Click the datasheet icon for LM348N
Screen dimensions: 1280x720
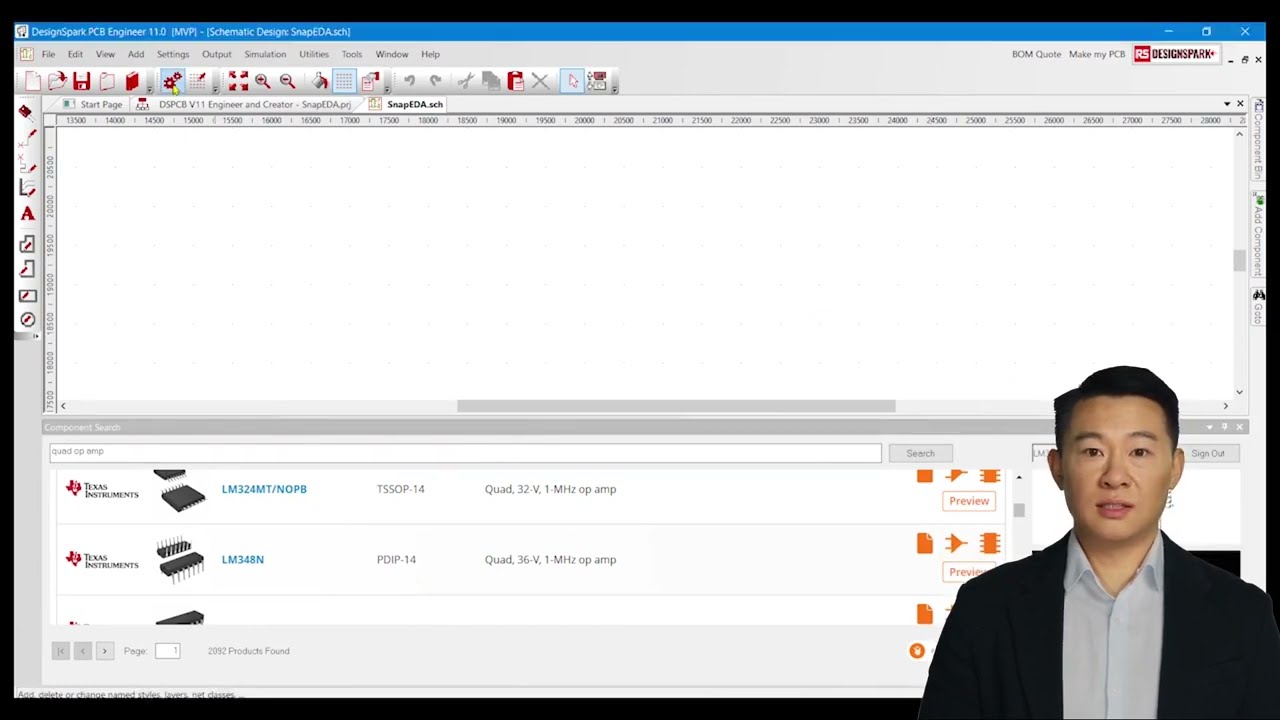click(925, 543)
